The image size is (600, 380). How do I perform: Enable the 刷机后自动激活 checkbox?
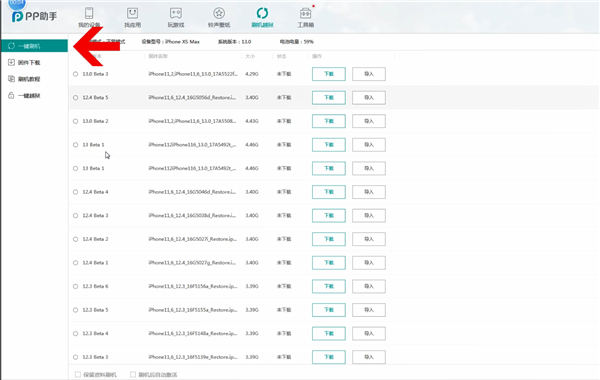(x=133, y=374)
